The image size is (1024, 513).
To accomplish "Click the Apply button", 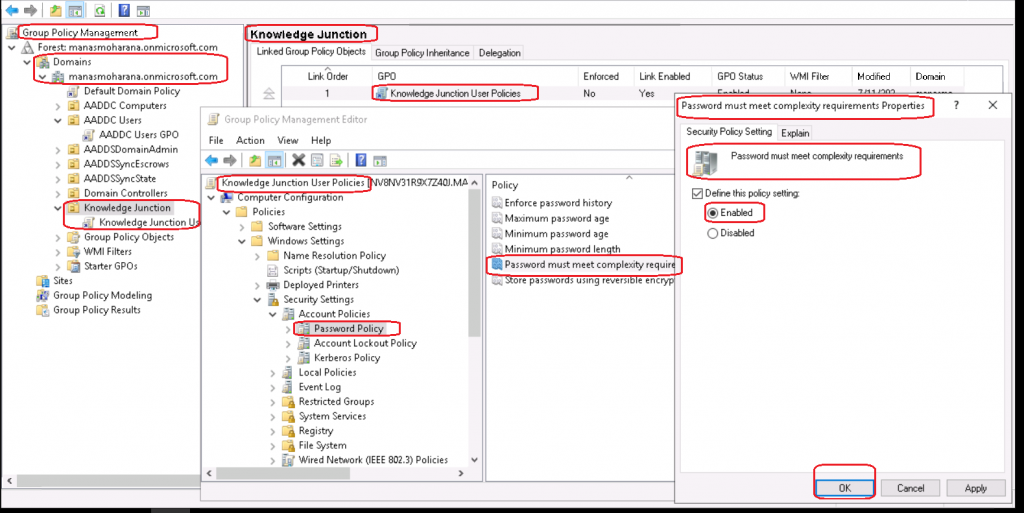I will click(975, 488).
